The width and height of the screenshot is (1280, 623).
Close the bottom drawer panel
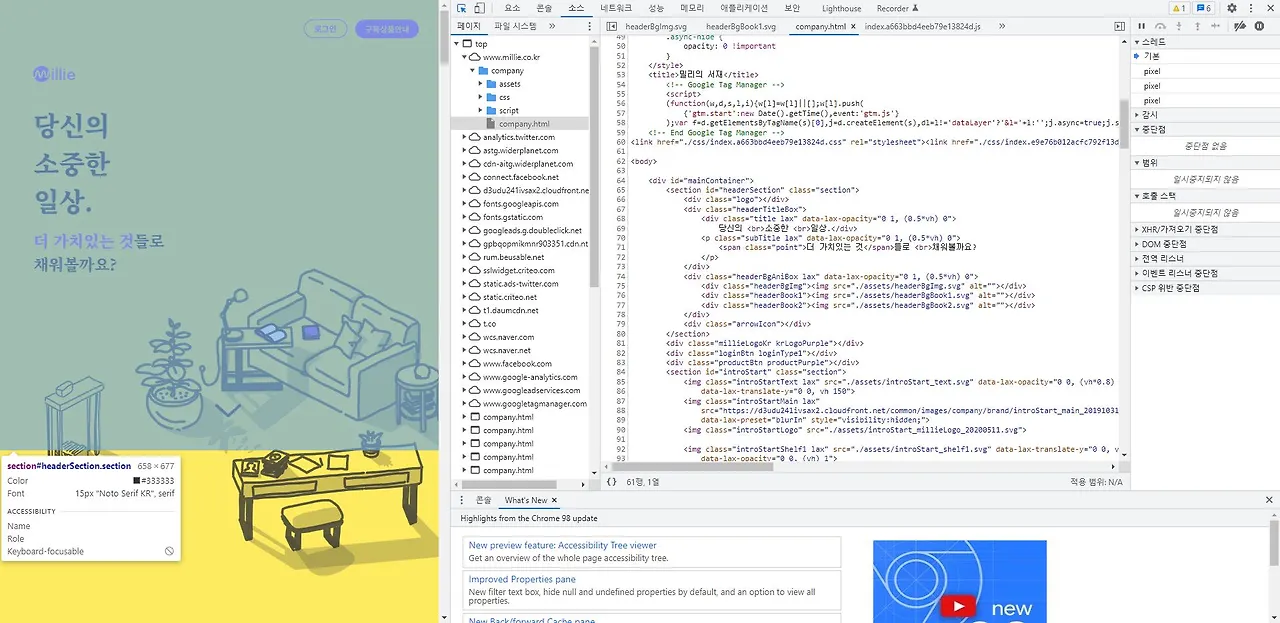[1270, 500]
